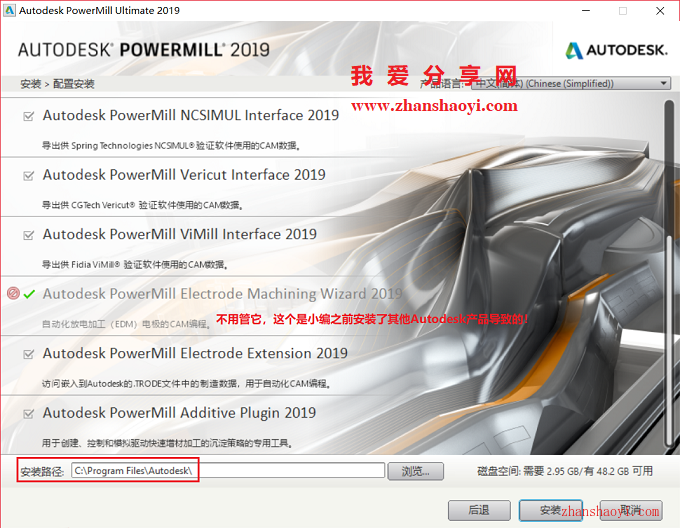The width and height of the screenshot is (680, 528).
Task: Toggle Additive Plugin 2019 checkbox
Action: click(29, 413)
